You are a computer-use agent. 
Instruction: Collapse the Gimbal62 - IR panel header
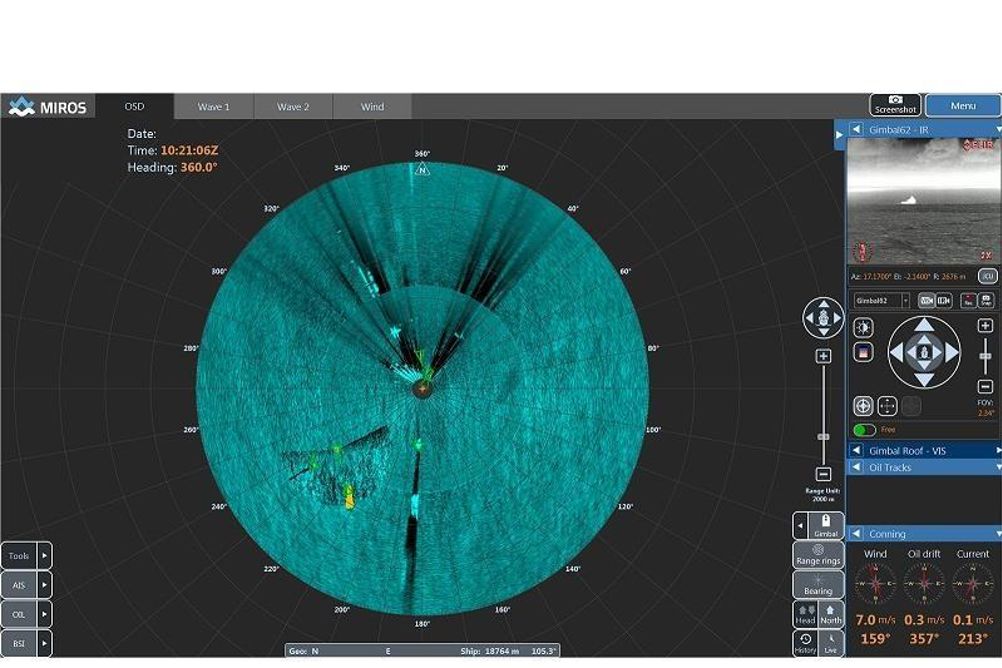[x=856, y=129]
